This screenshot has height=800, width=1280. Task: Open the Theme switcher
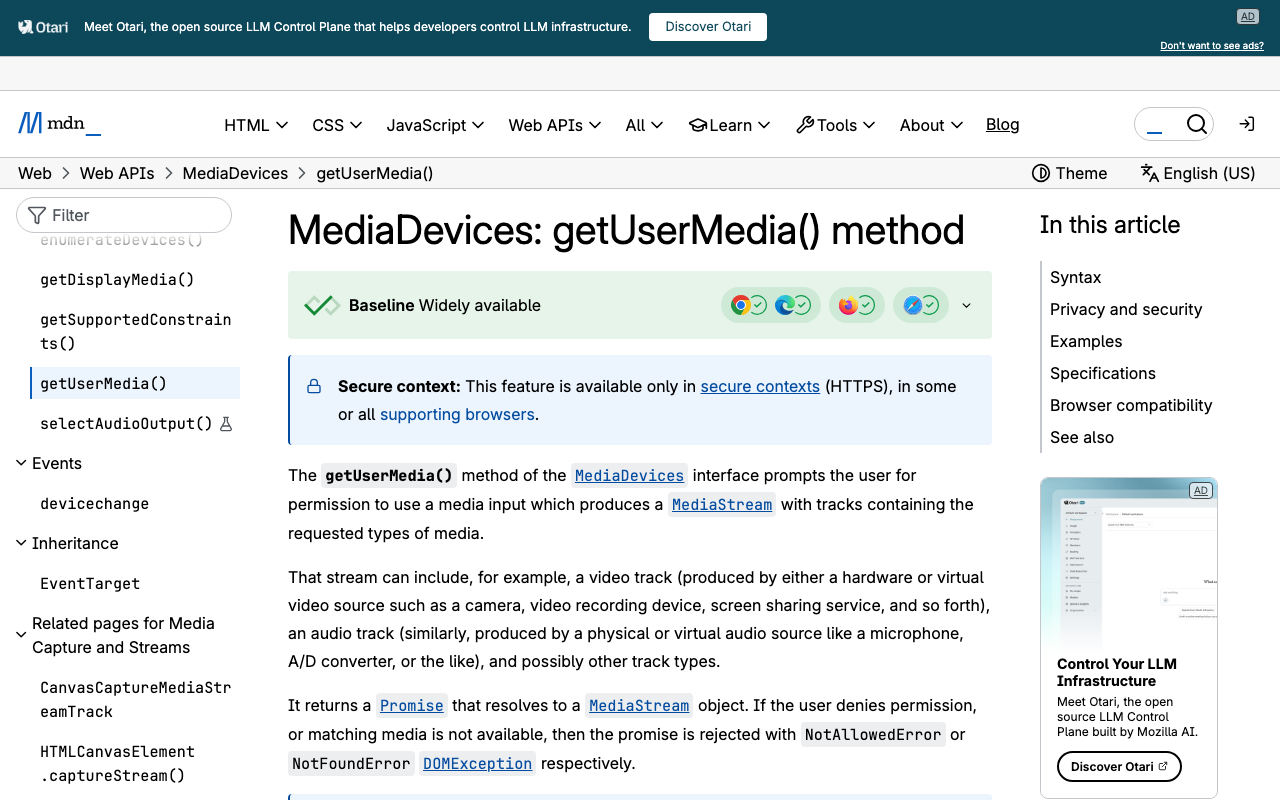pyautogui.click(x=1069, y=173)
